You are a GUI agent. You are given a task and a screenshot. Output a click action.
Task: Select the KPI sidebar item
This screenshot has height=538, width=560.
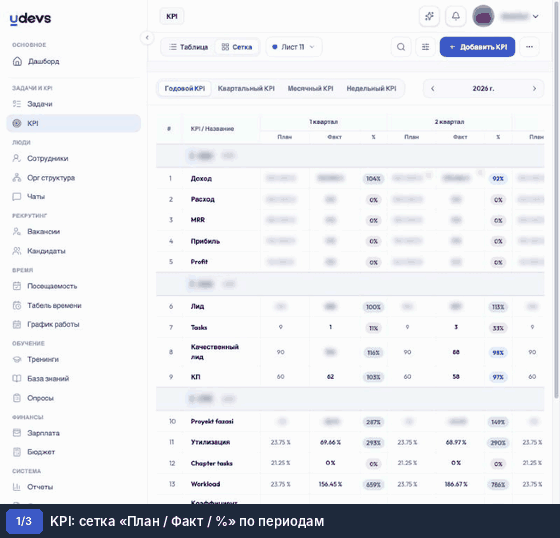point(73,123)
